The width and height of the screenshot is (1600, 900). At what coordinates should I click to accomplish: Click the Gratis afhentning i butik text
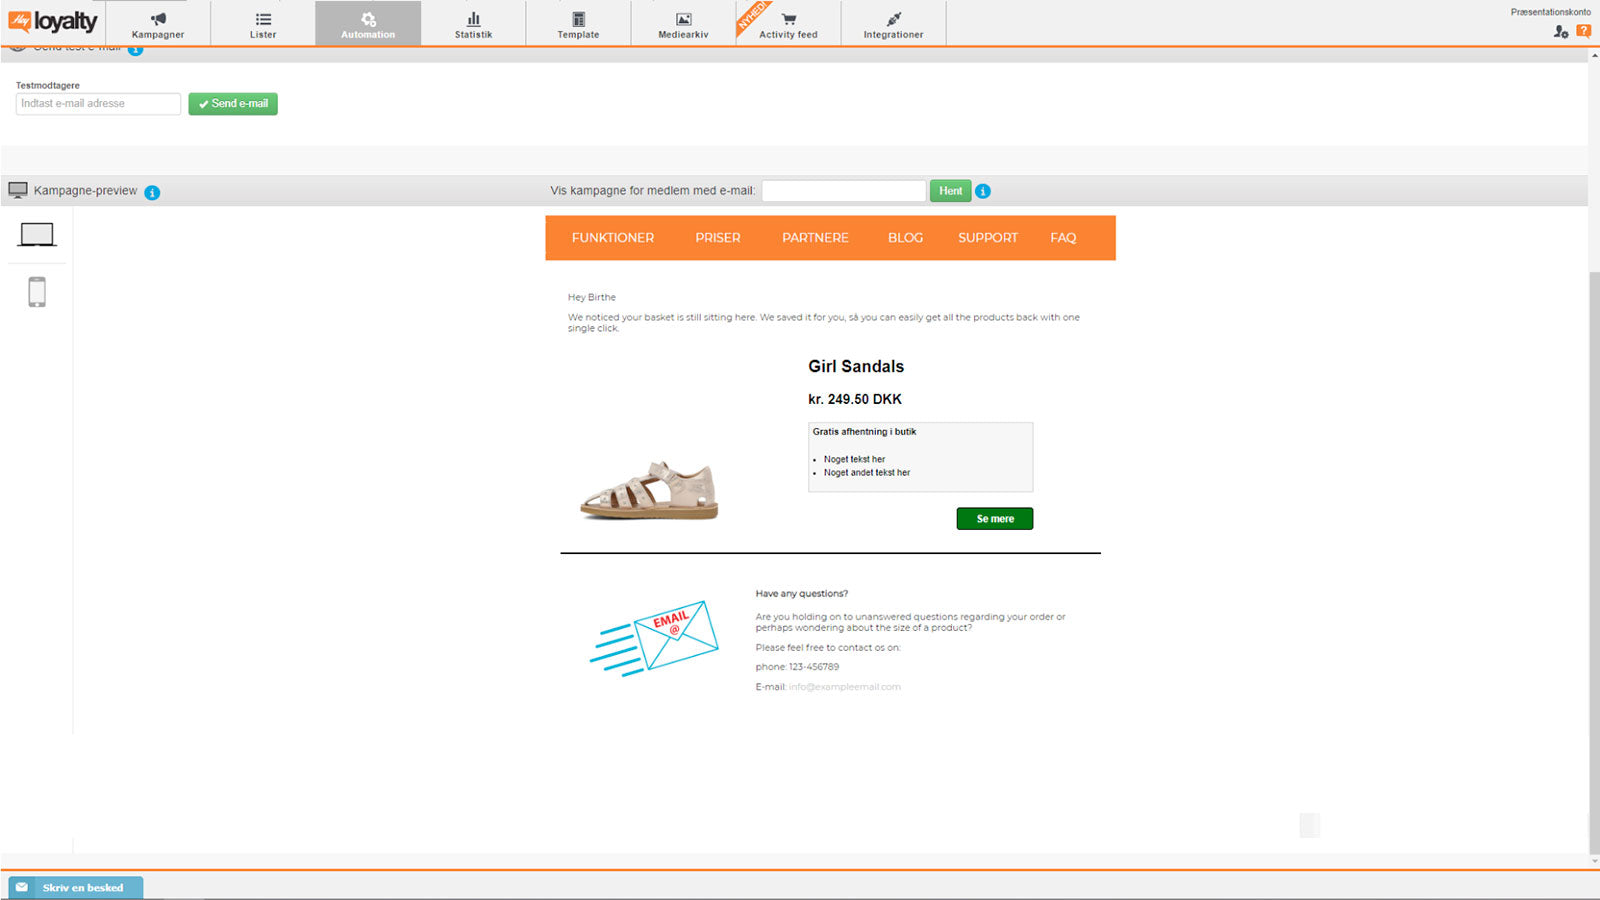pyautogui.click(x=864, y=432)
